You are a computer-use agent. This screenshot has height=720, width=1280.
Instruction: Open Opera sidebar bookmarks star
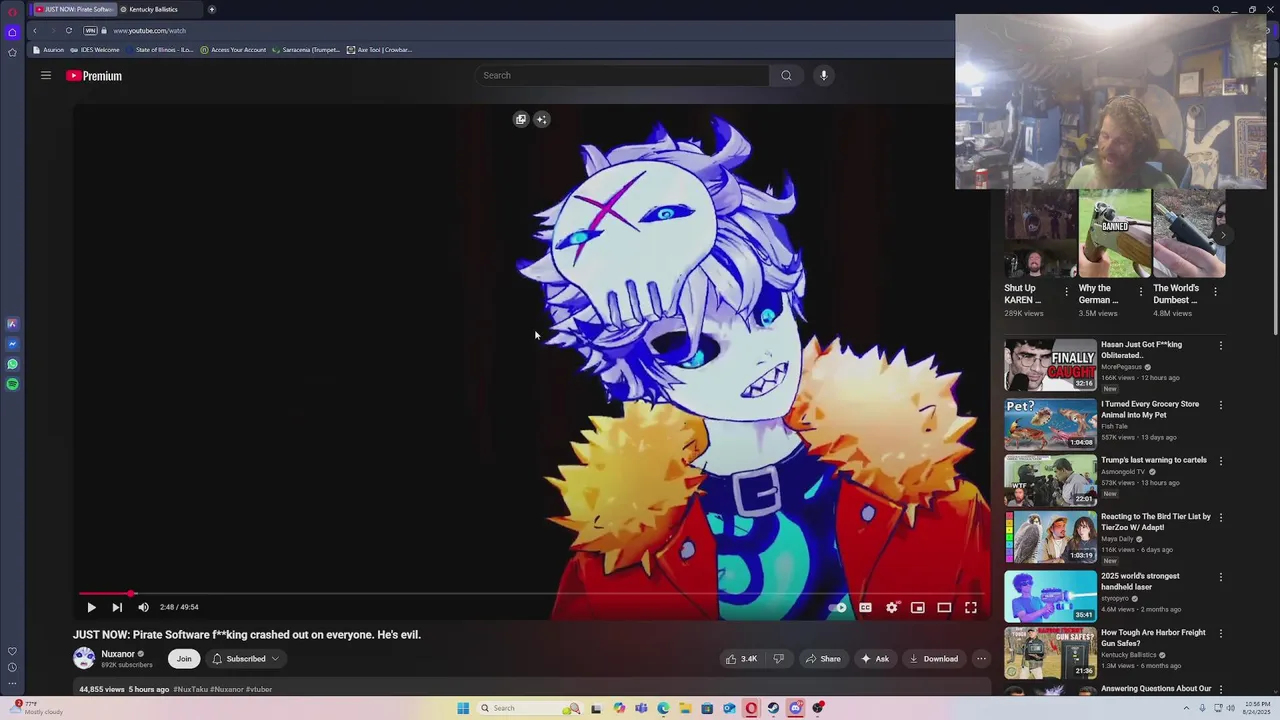pyautogui.click(x=12, y=52)
